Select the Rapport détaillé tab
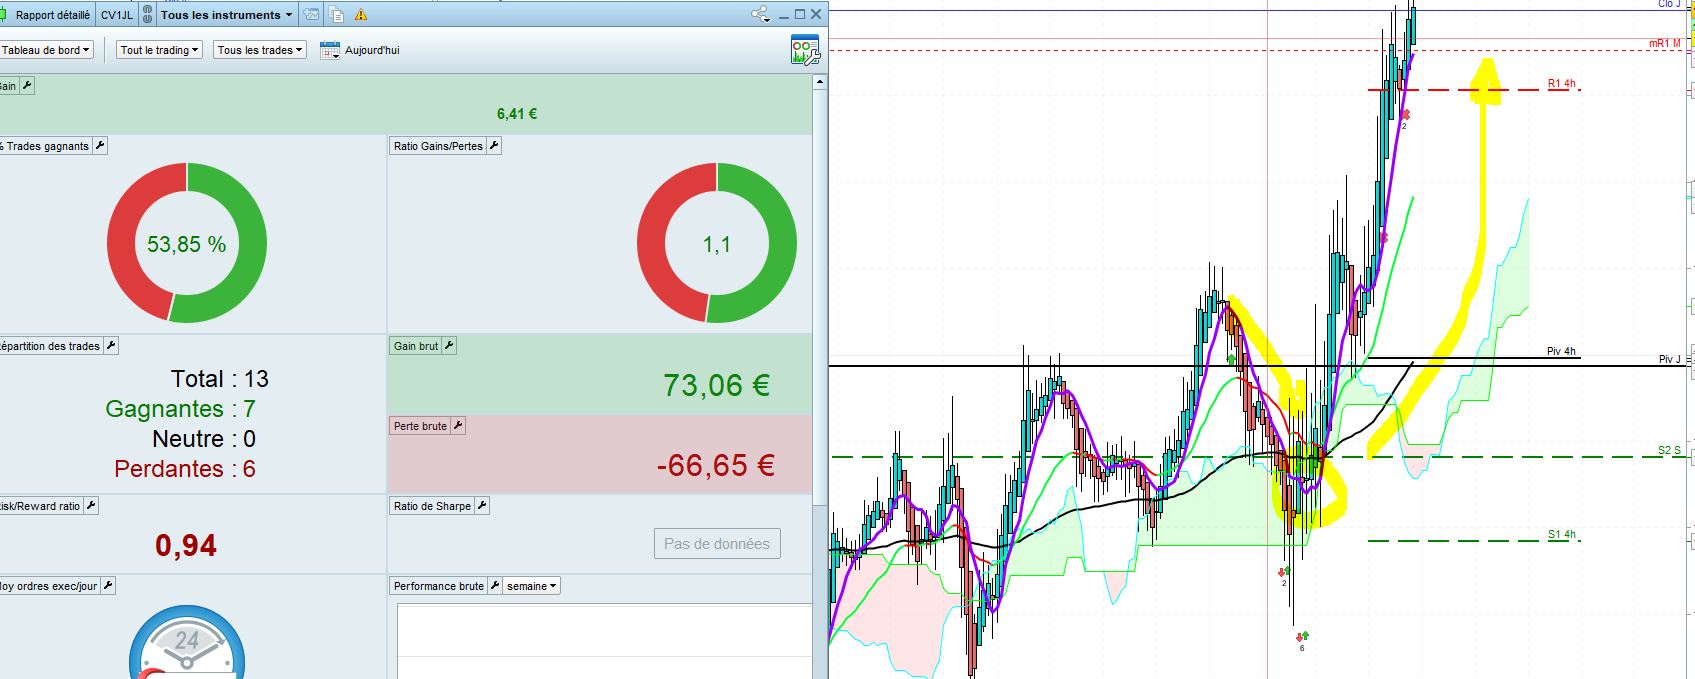 click(52, 15)
